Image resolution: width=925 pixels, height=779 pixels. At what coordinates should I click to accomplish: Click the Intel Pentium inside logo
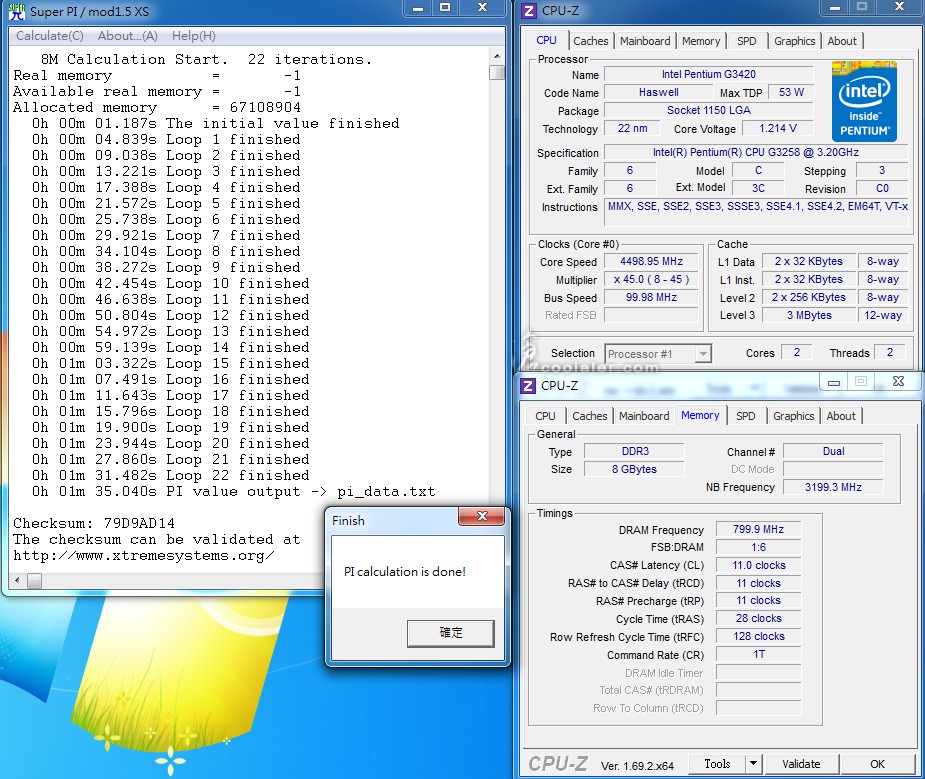click(x=864, y=101)
